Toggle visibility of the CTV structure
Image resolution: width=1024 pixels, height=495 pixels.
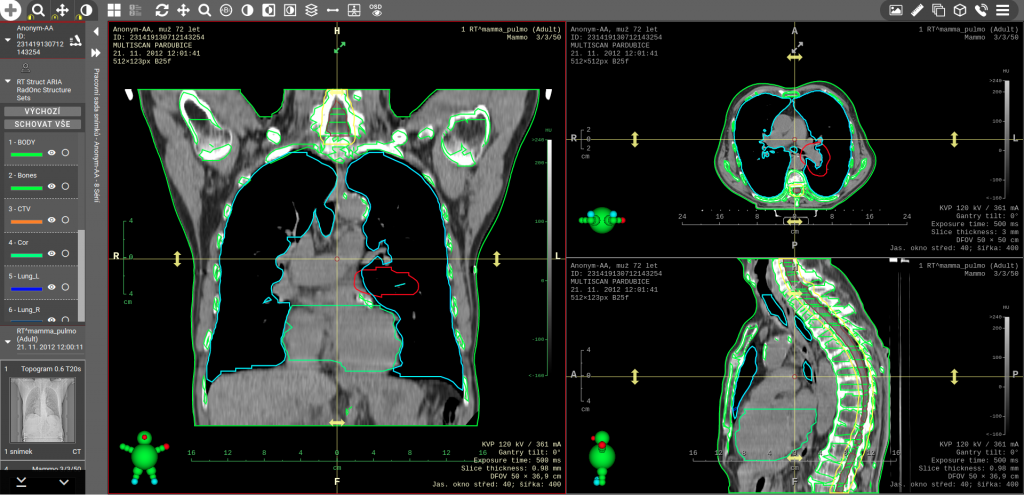pyautogui.click(x=51, y=219)
